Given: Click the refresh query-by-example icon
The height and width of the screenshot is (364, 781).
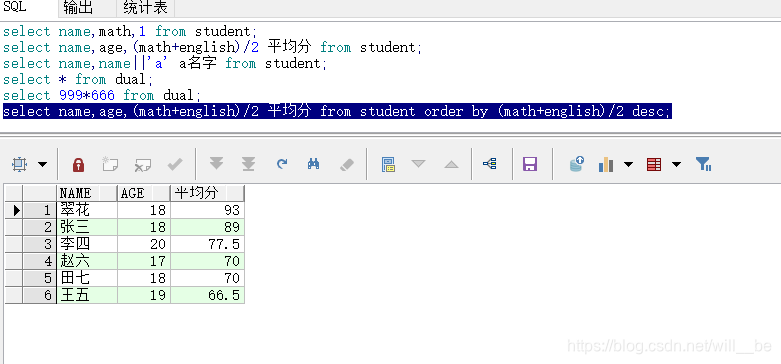Looking at the screenshot, I should 282,163.
